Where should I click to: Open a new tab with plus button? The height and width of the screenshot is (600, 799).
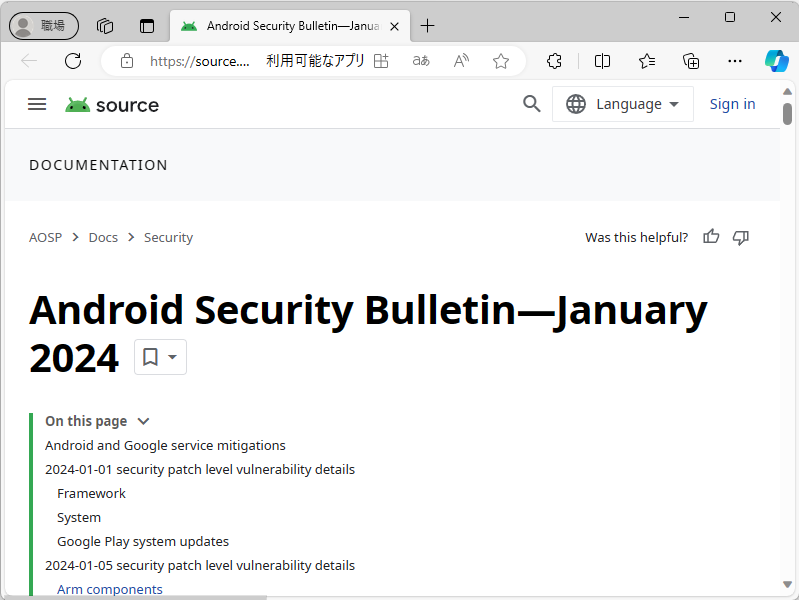pyautogui.click(x=427, y=25)
